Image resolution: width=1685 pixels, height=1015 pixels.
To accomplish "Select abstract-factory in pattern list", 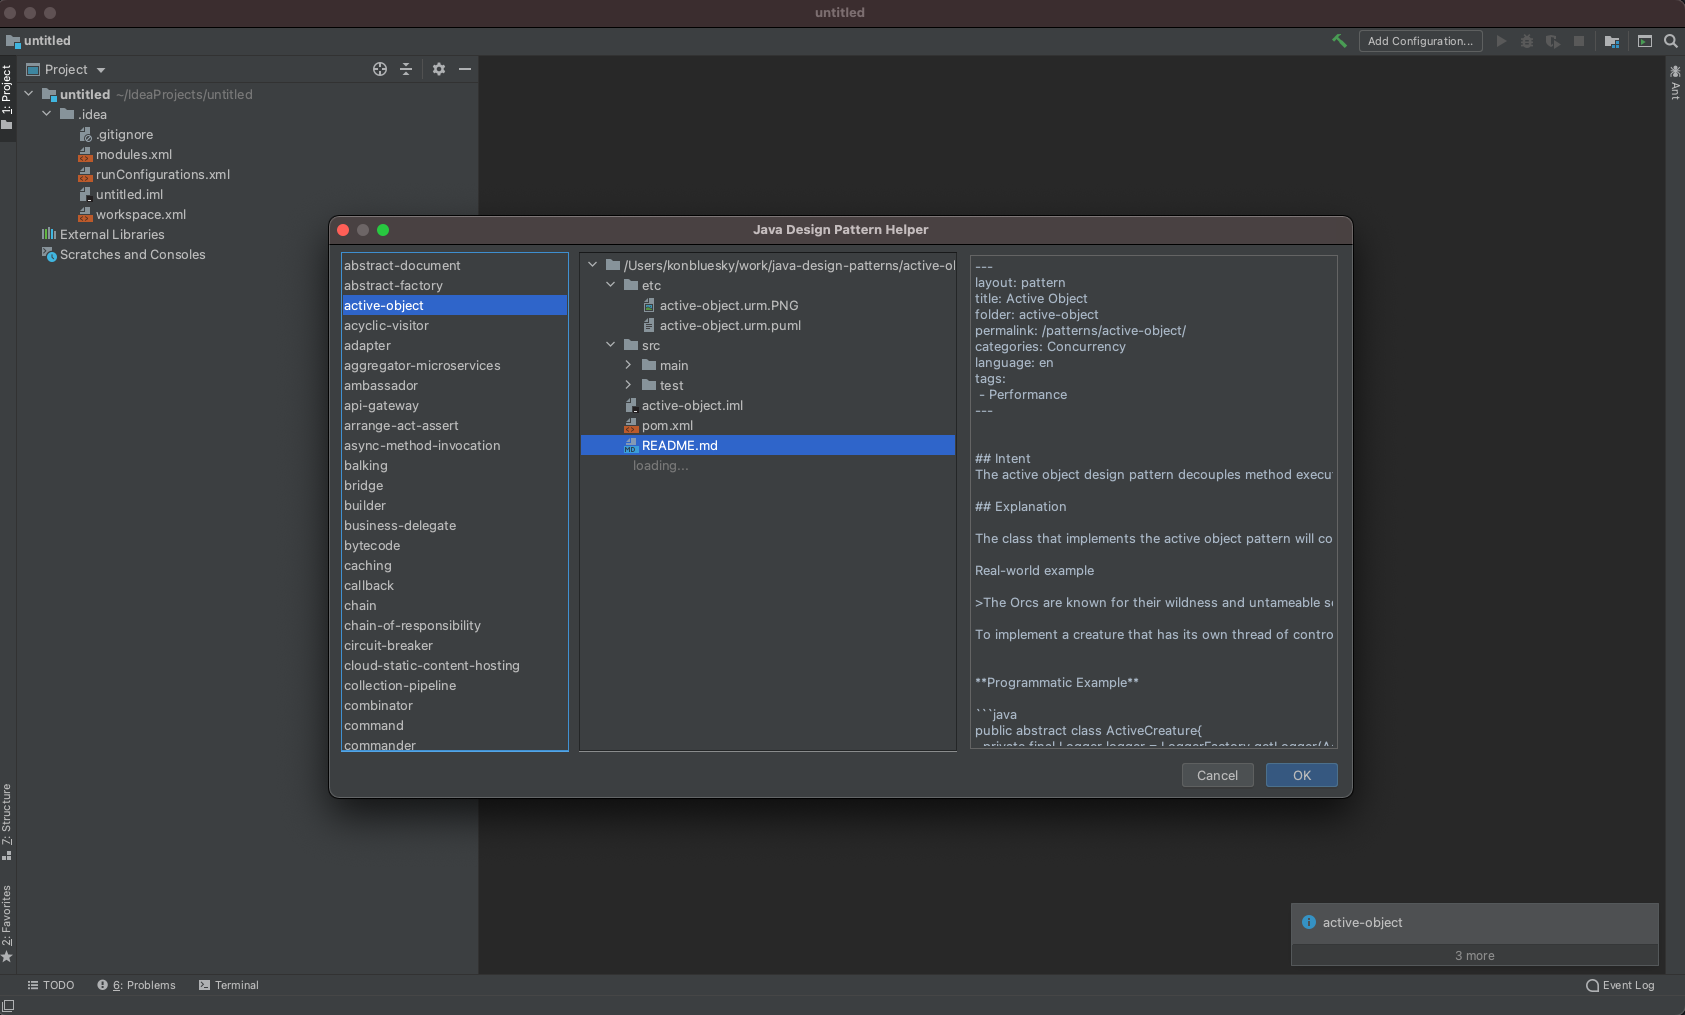I will click(455, 285).
